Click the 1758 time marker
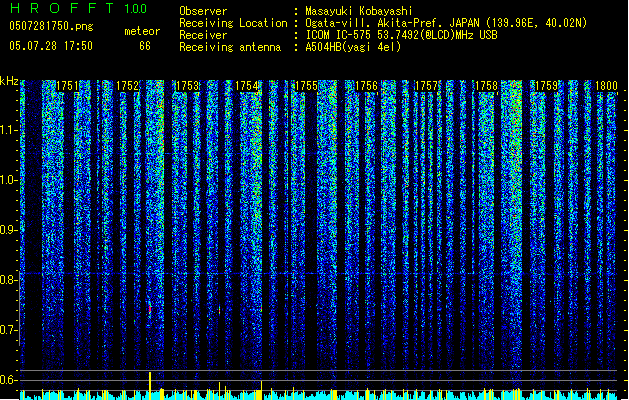 486,86
